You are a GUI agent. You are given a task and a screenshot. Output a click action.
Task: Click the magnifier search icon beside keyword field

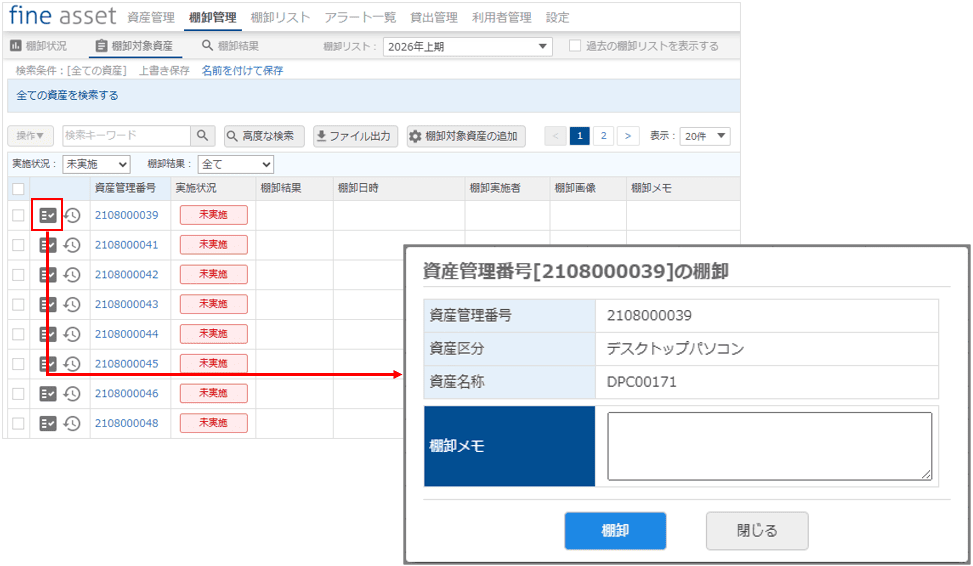tap(202, 135)
